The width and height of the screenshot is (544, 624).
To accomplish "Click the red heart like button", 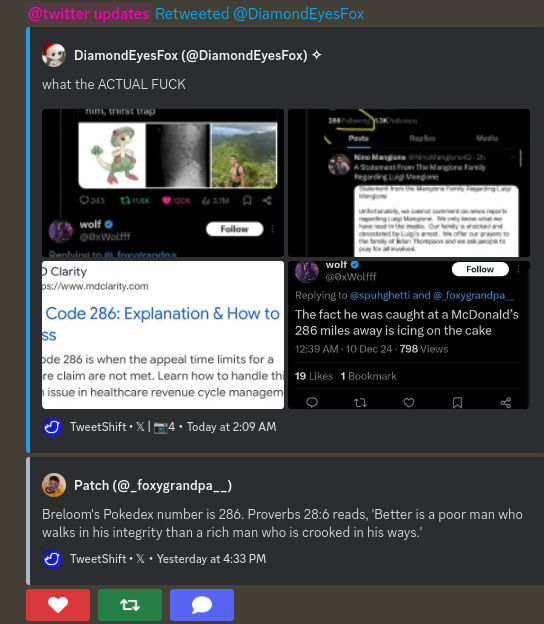I will pyautogui.click(x=58, y=604).
